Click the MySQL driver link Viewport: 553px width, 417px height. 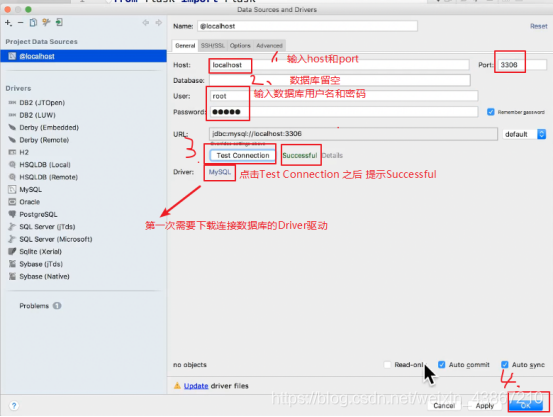point(219,172)
